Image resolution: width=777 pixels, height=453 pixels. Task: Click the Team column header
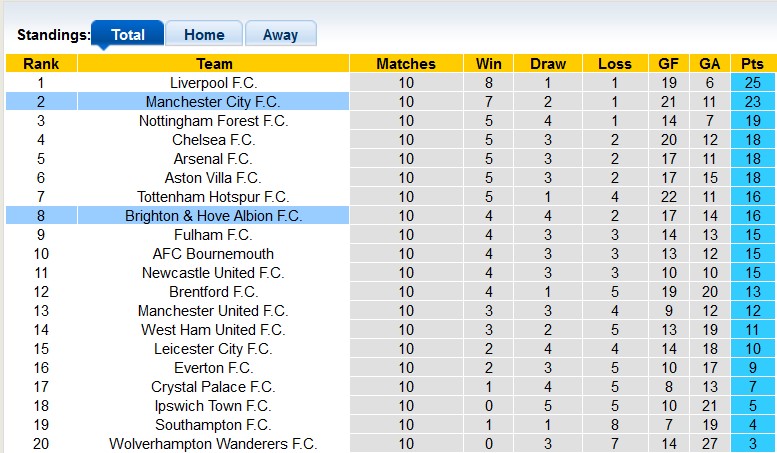(213, 63)
